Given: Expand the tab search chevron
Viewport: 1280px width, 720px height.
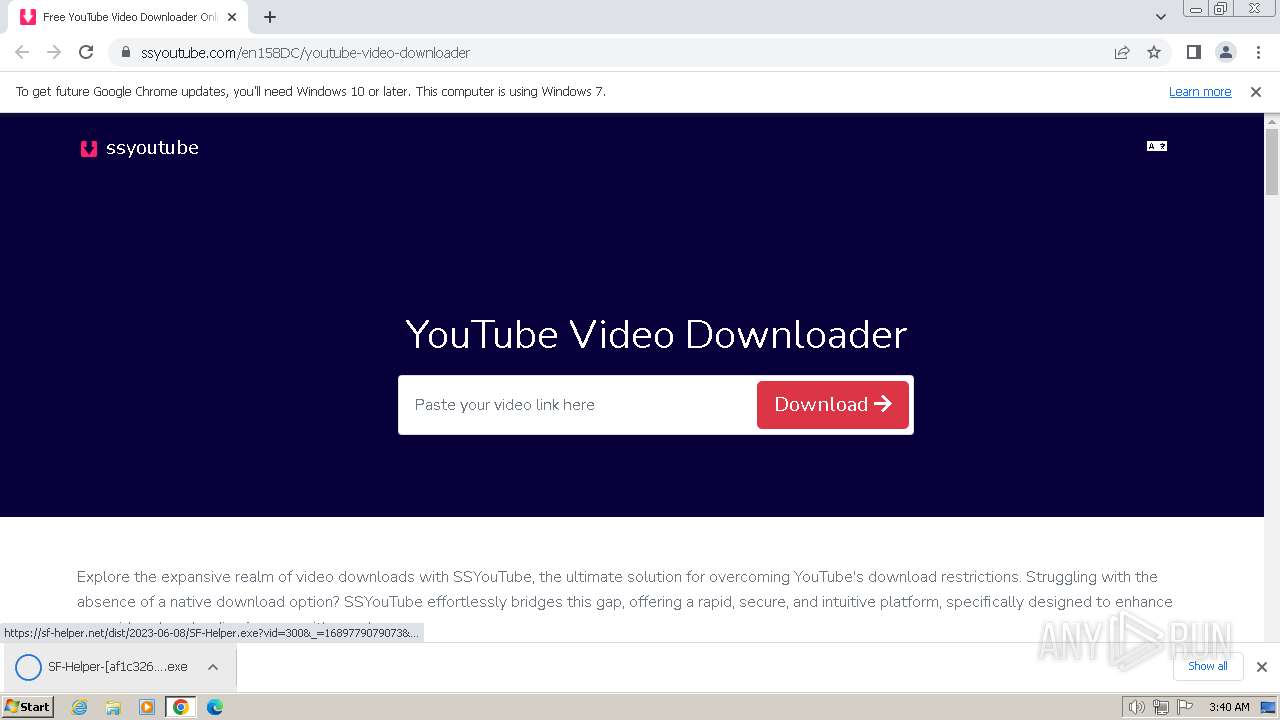Looking at the screenshot, I should click(x=1161, y=17).
